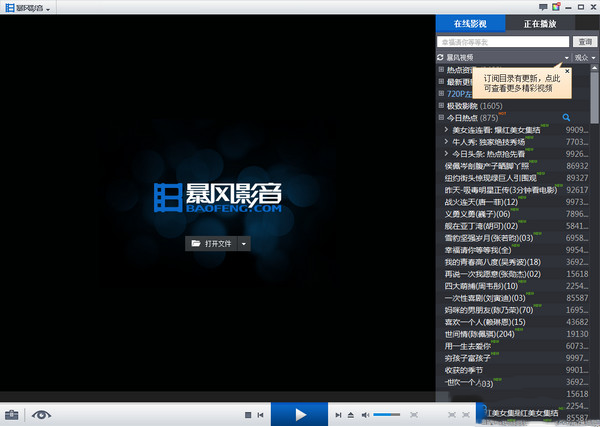Start playback with the big blue play button
600x427 pixels.
(x=300, y=414)
